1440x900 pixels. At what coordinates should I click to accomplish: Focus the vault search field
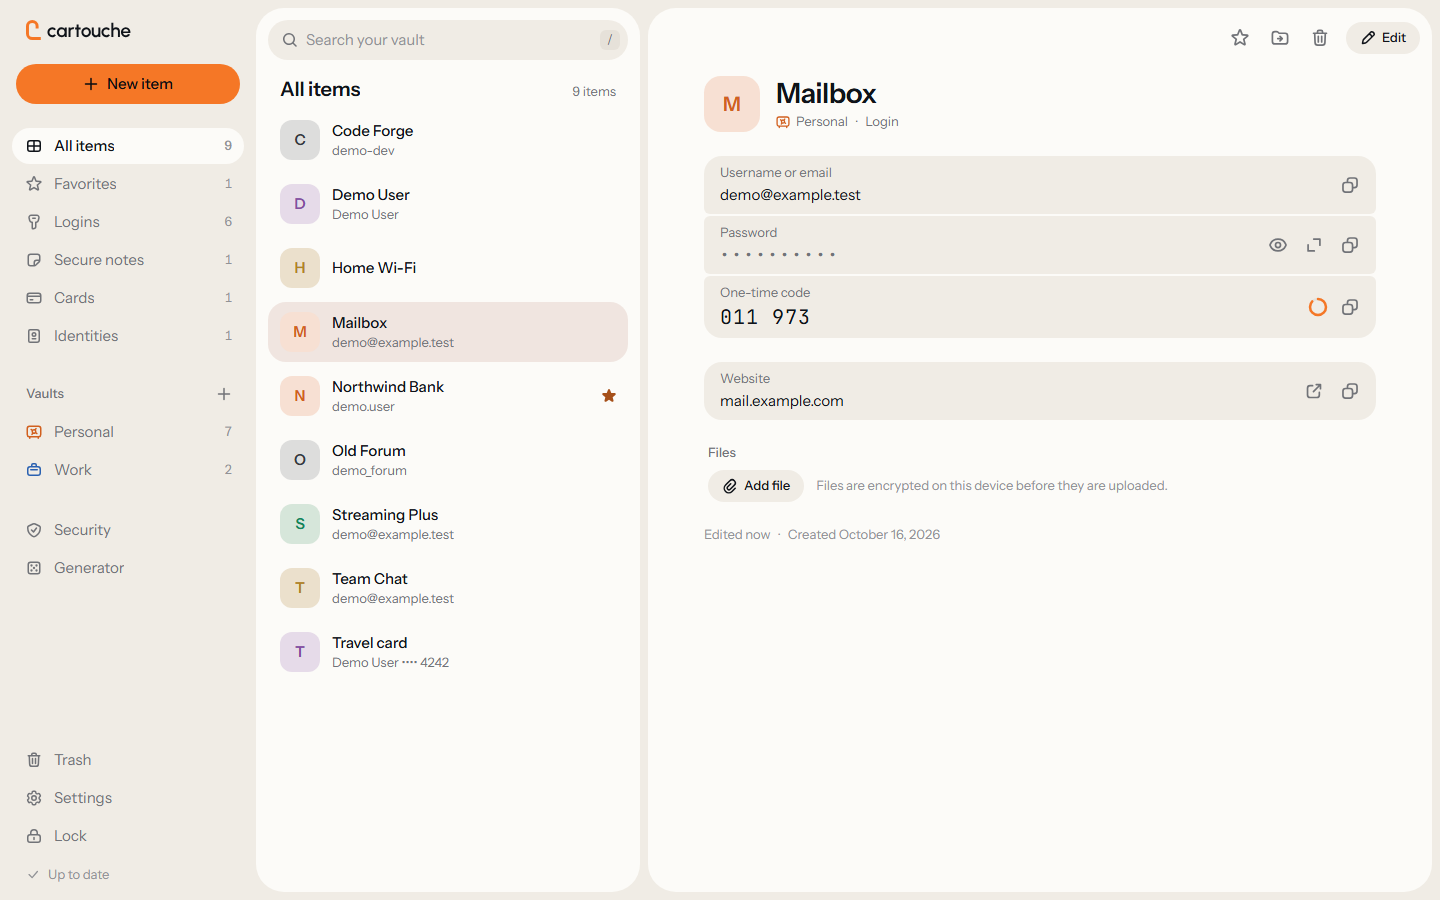coord(448,40)
